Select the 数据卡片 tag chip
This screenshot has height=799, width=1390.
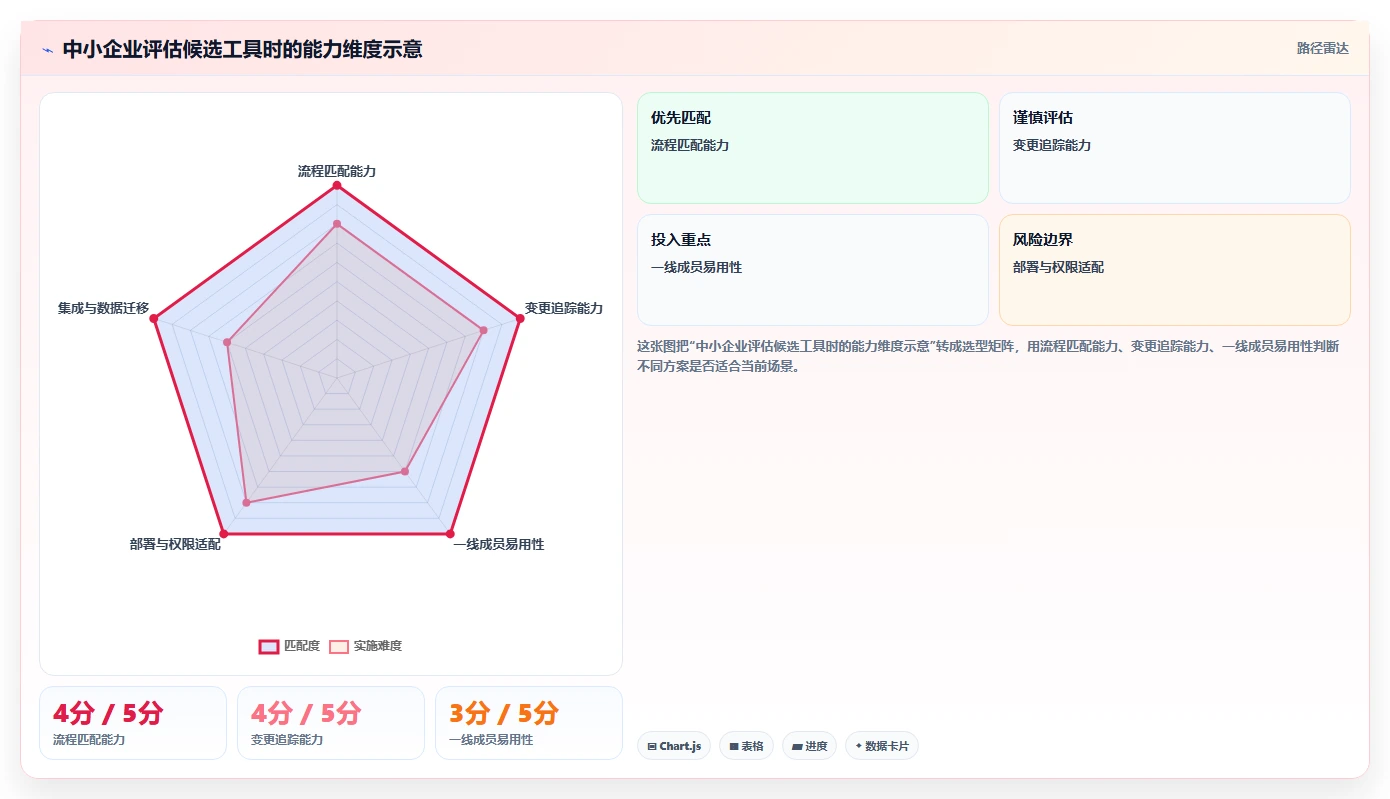[x=882, y=746]
